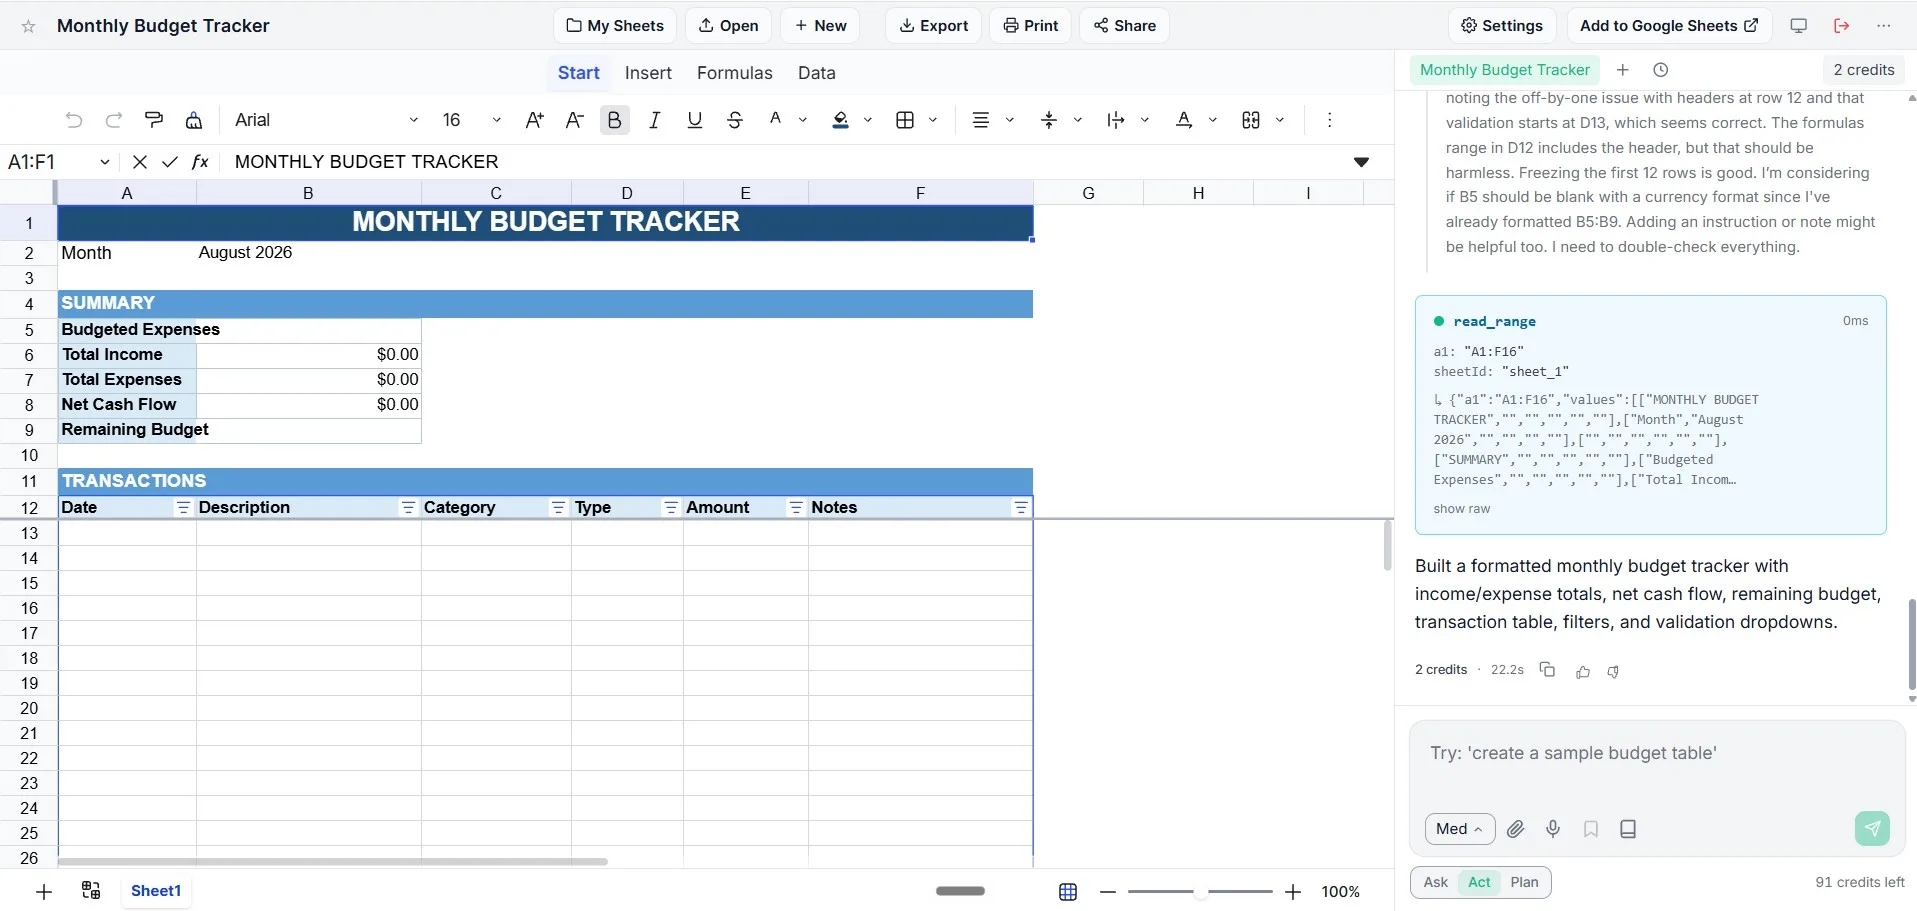Decrease font size with A- icon
This screenshot has height=911, width=1917.
575,120
